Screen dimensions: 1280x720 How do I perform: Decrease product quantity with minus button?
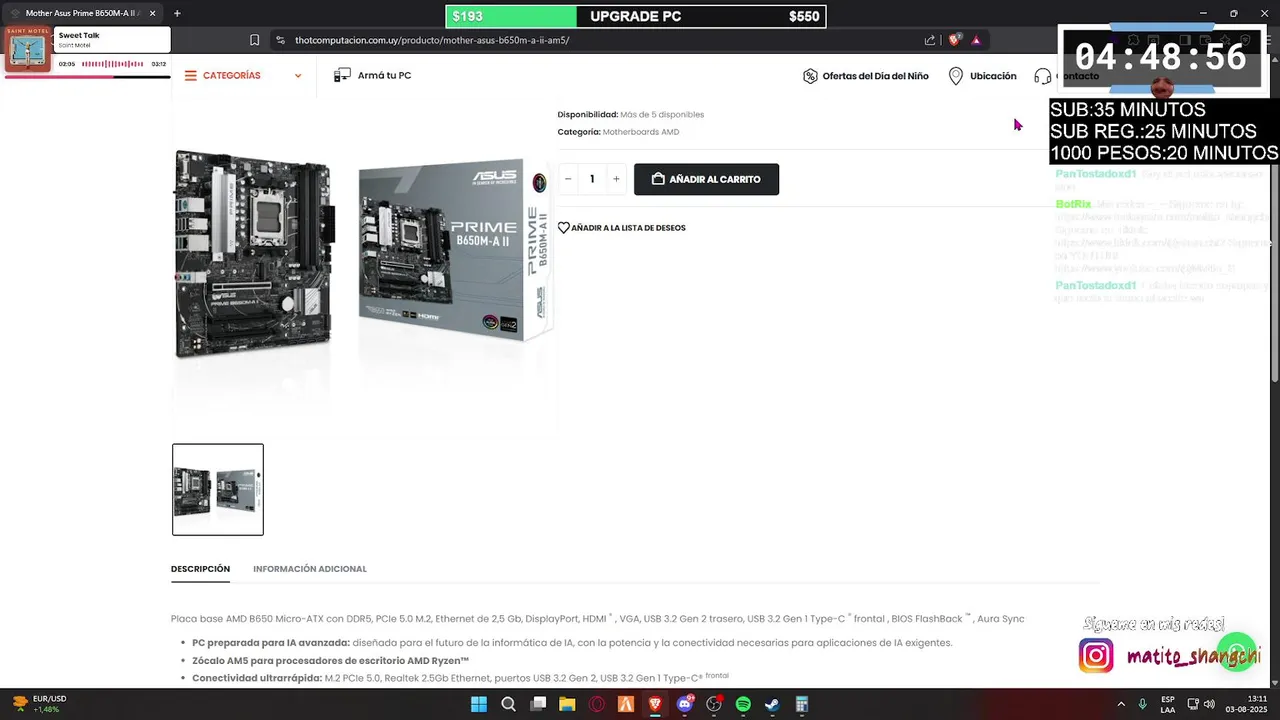coord(568,179)
